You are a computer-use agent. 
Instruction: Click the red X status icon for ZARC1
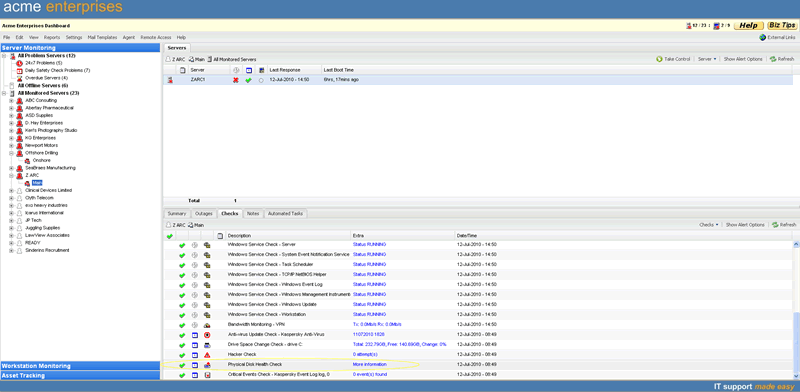pyautogui.click(x=236, y=80)
